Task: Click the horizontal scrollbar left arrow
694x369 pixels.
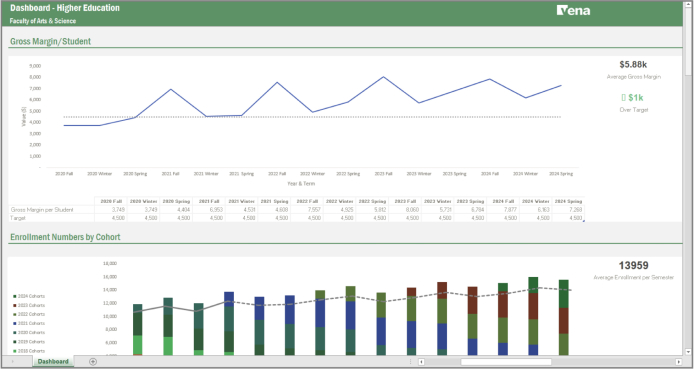Action: [x=421, y=362]
